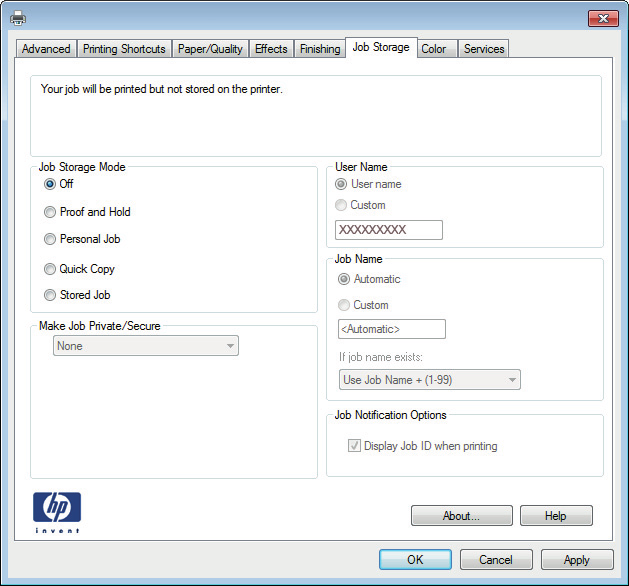629x586 pixels.
Task: Click the printer icon in title bar
Action: point(18,18)
